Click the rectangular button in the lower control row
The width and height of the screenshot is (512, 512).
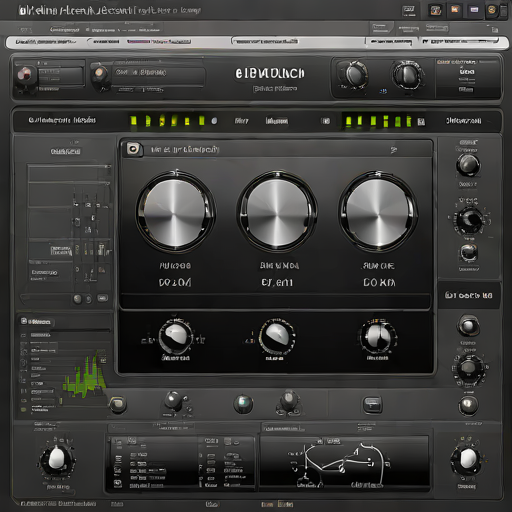pyautogui.click(x=372, y=404)
